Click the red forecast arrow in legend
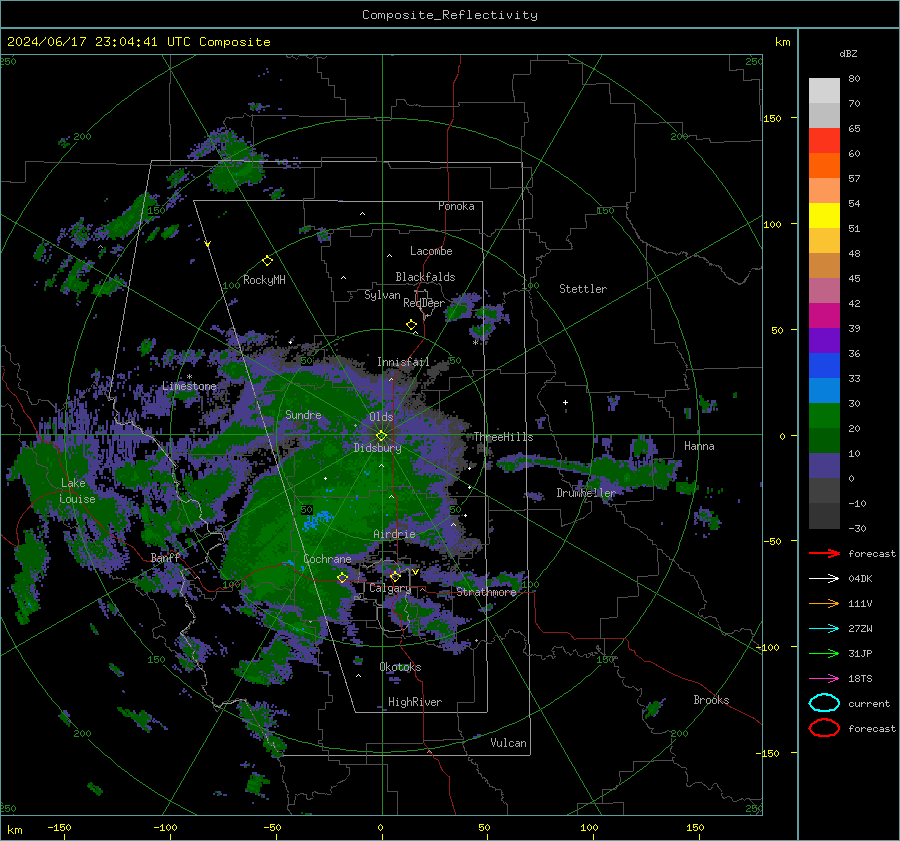 click(824, 553)
